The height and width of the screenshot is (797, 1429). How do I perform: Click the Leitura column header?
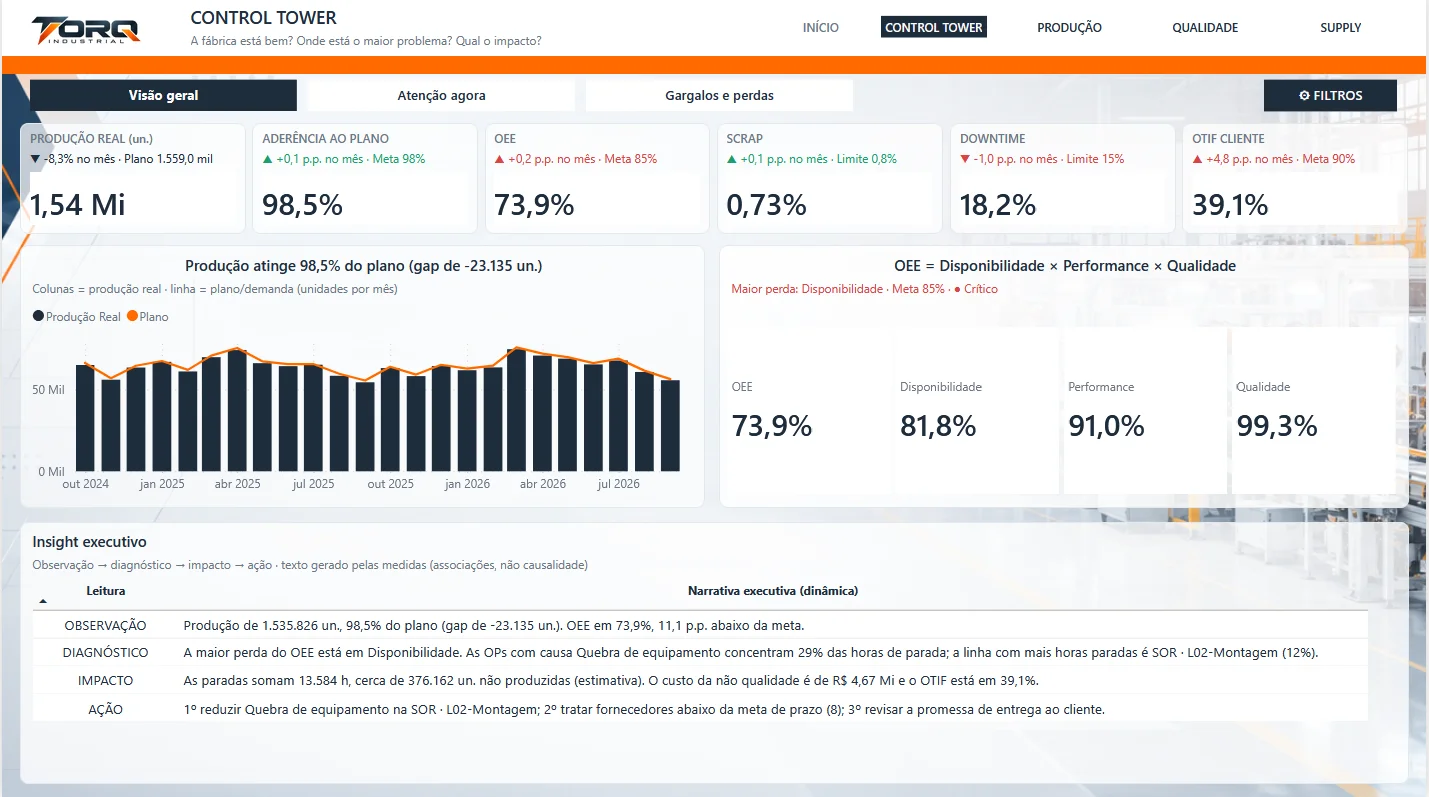point(105,591)
